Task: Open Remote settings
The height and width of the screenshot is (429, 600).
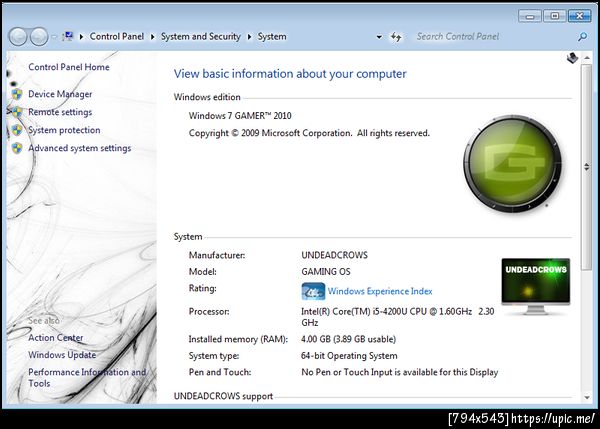Action: tap(60, 112)
